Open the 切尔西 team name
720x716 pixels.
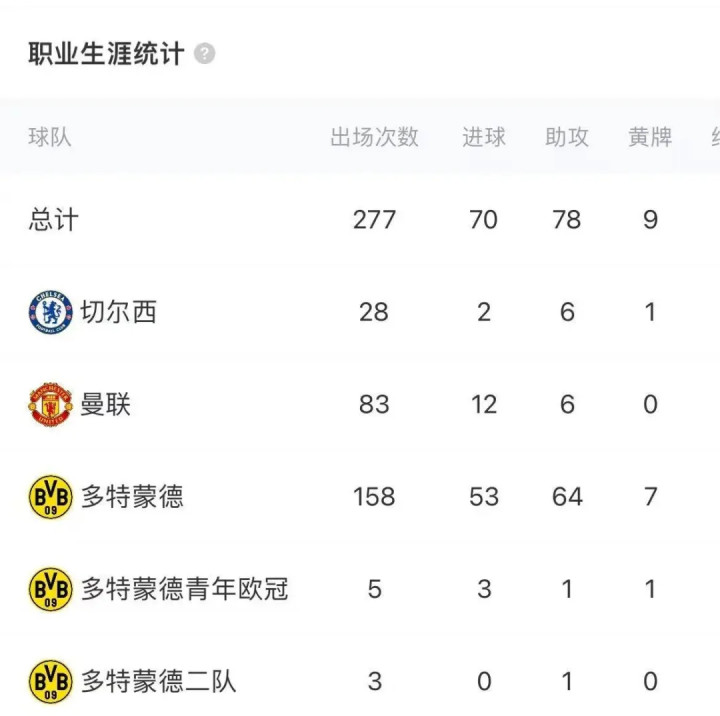[118, 312]
